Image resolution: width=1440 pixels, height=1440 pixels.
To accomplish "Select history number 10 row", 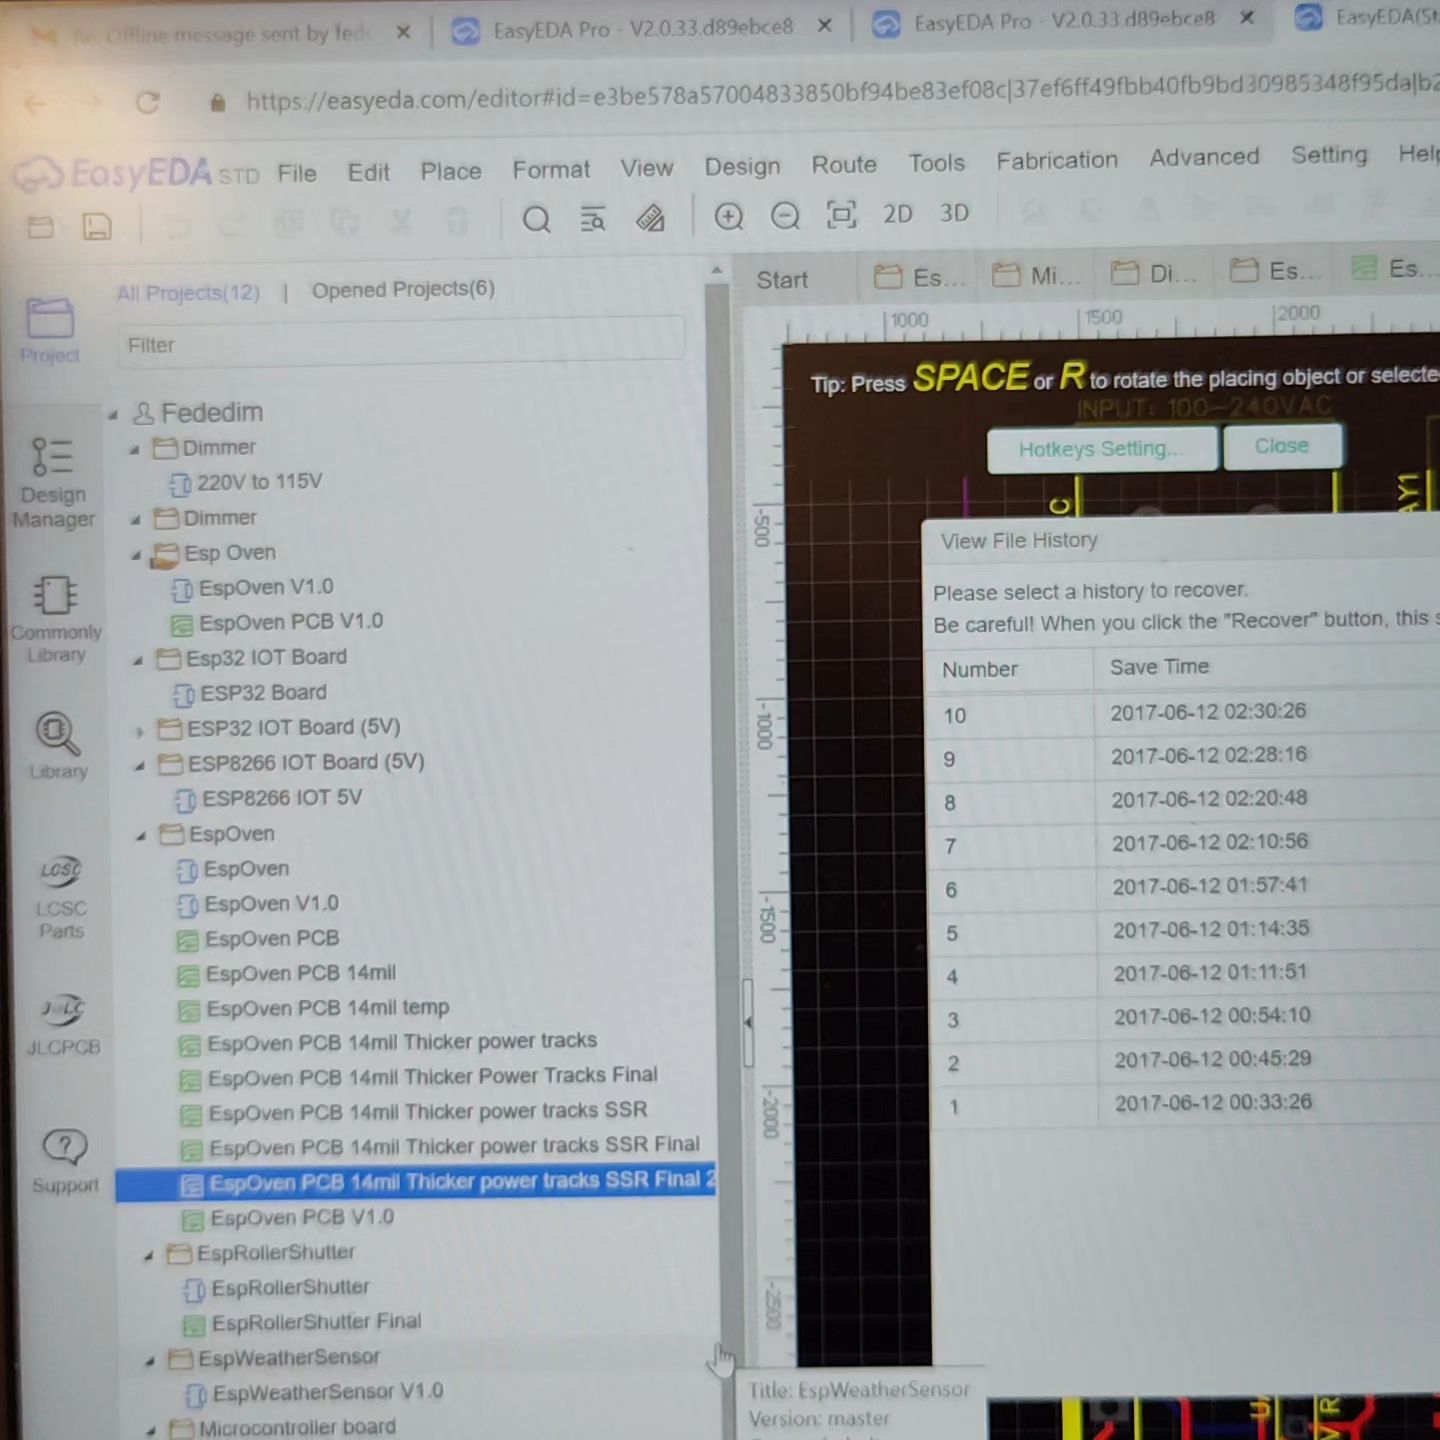I will tap(1183, 713).
